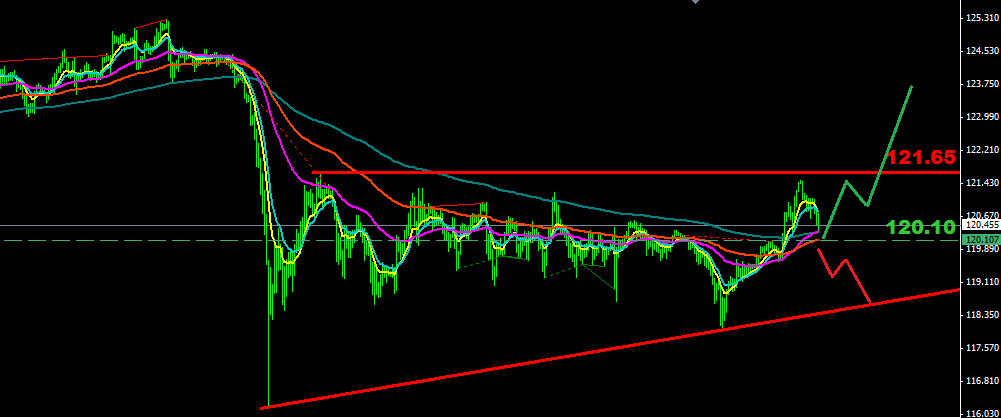1001x418 pixels.
Task: Select the current price tag 120.455
Action: tap(981, 225)
